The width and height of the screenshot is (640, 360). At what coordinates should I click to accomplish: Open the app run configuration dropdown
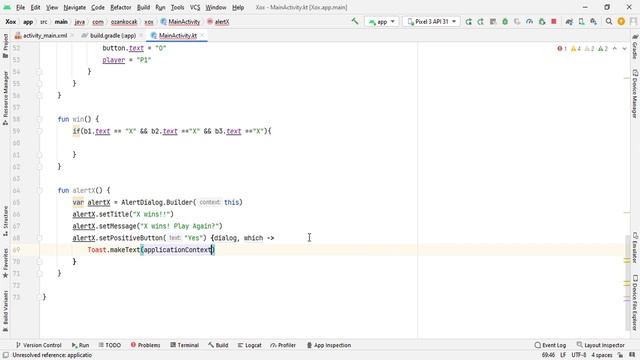(382, 22)
